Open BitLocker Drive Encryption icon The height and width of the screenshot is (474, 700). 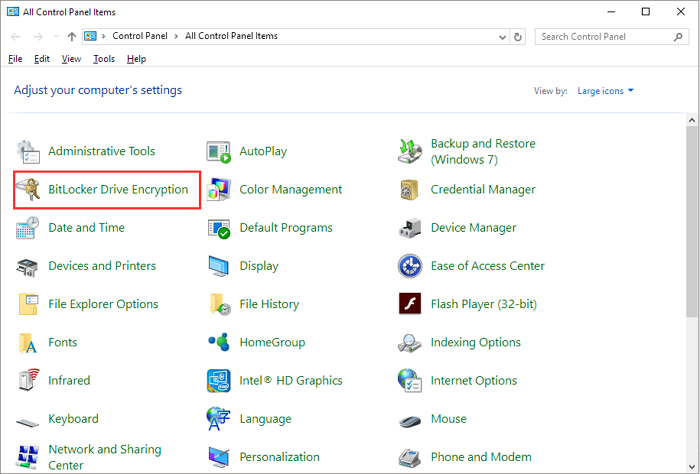coord(29,190)
